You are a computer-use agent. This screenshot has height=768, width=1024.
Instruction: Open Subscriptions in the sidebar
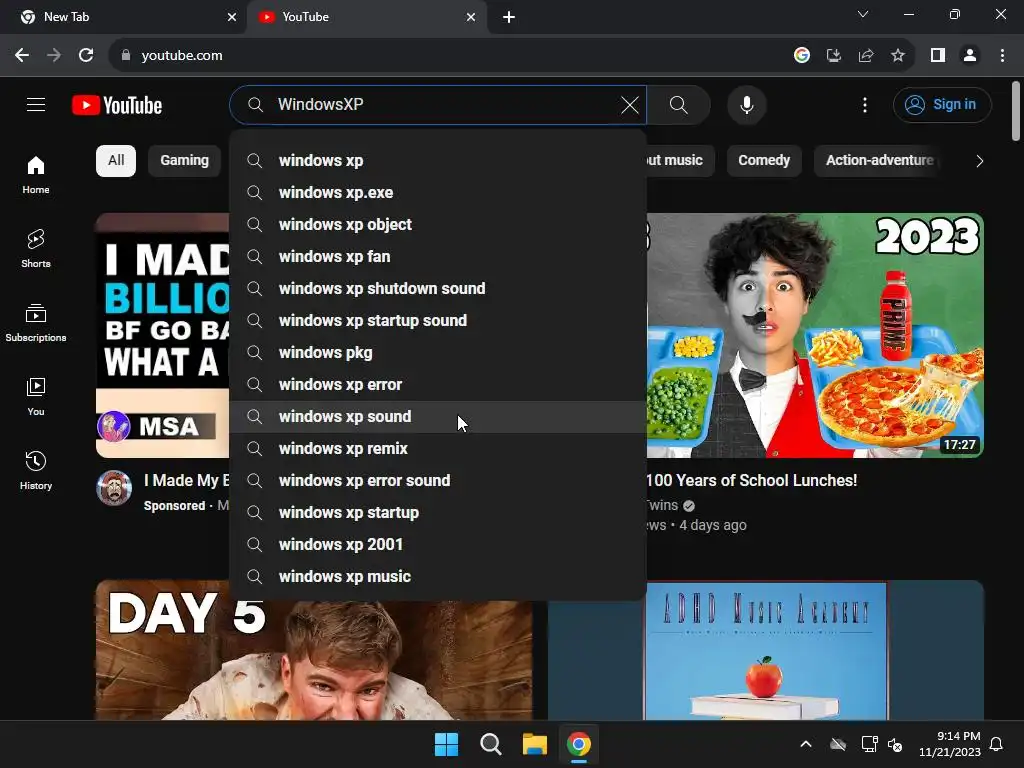[36, 323]
